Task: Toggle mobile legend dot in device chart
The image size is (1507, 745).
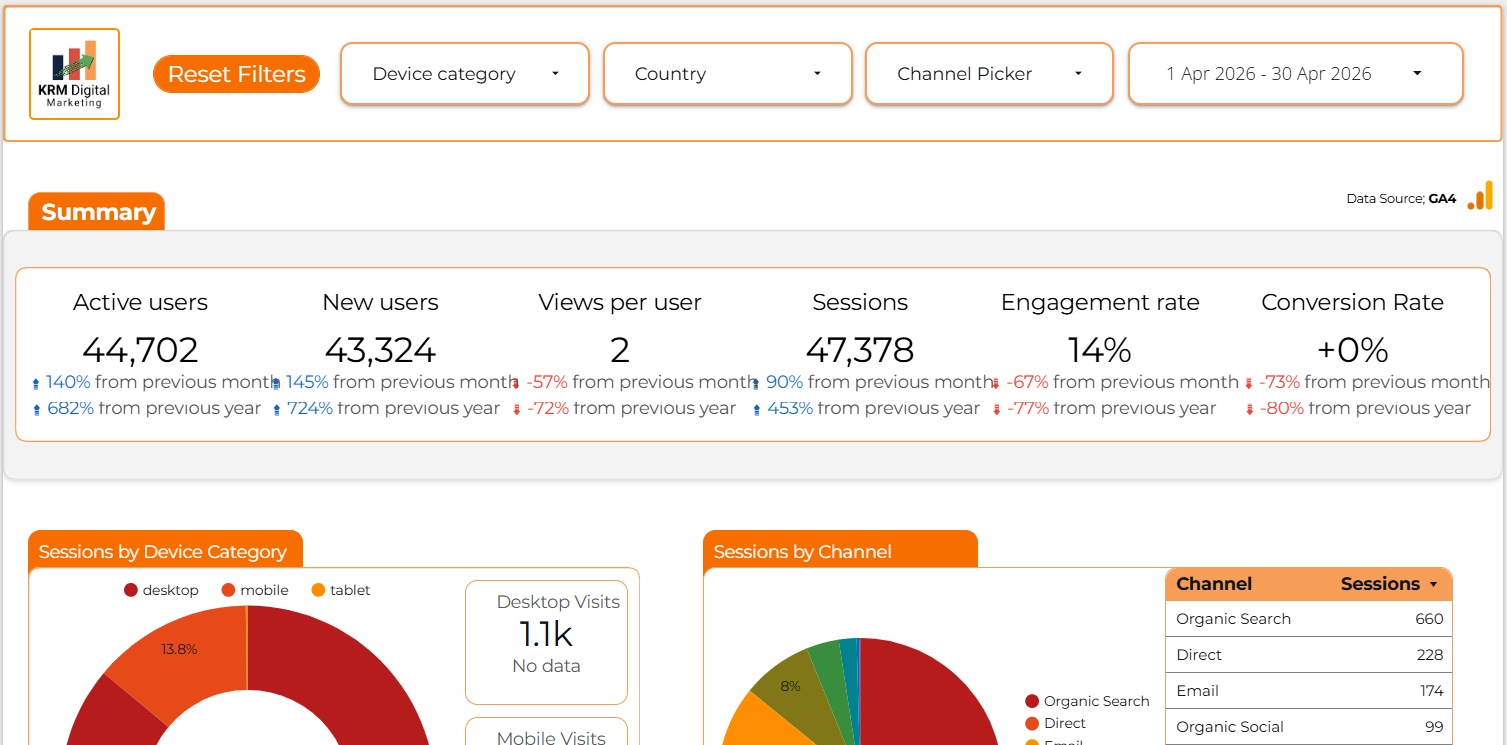Action: 228,590
